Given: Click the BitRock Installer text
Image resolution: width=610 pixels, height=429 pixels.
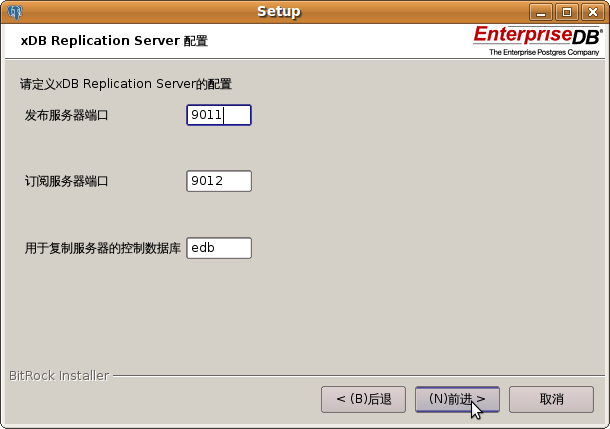Looking at the screenshot, I should [x=59, y=376].
